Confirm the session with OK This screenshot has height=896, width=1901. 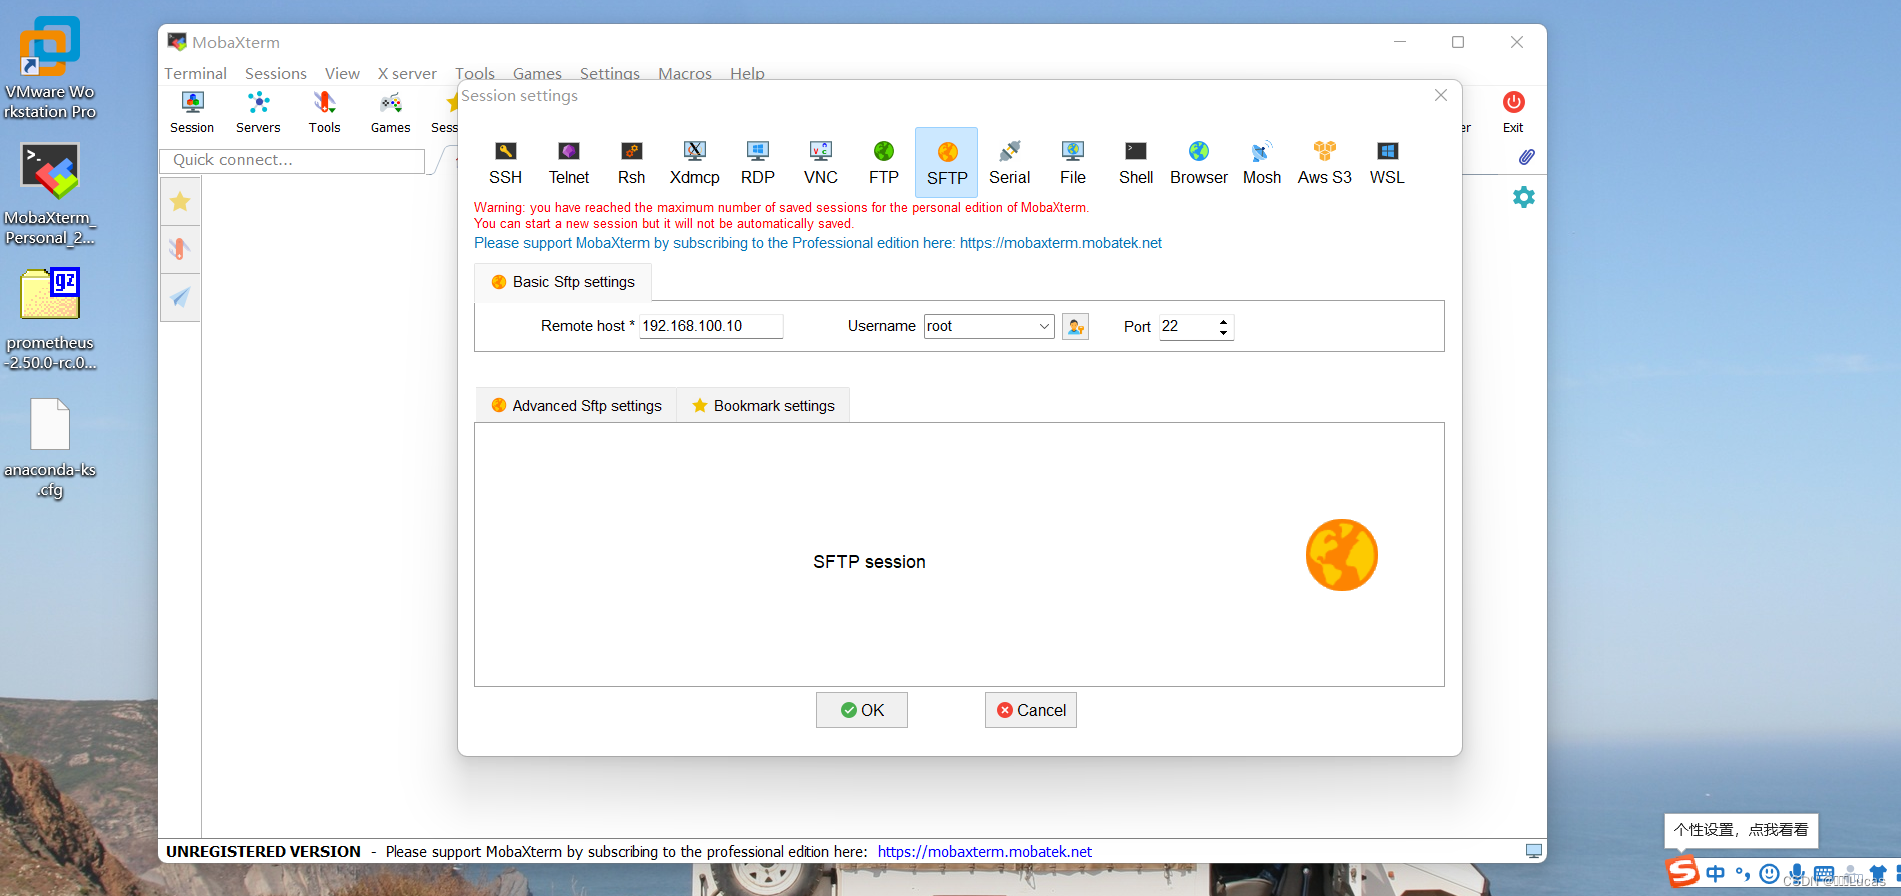click(x=862, y=710)
